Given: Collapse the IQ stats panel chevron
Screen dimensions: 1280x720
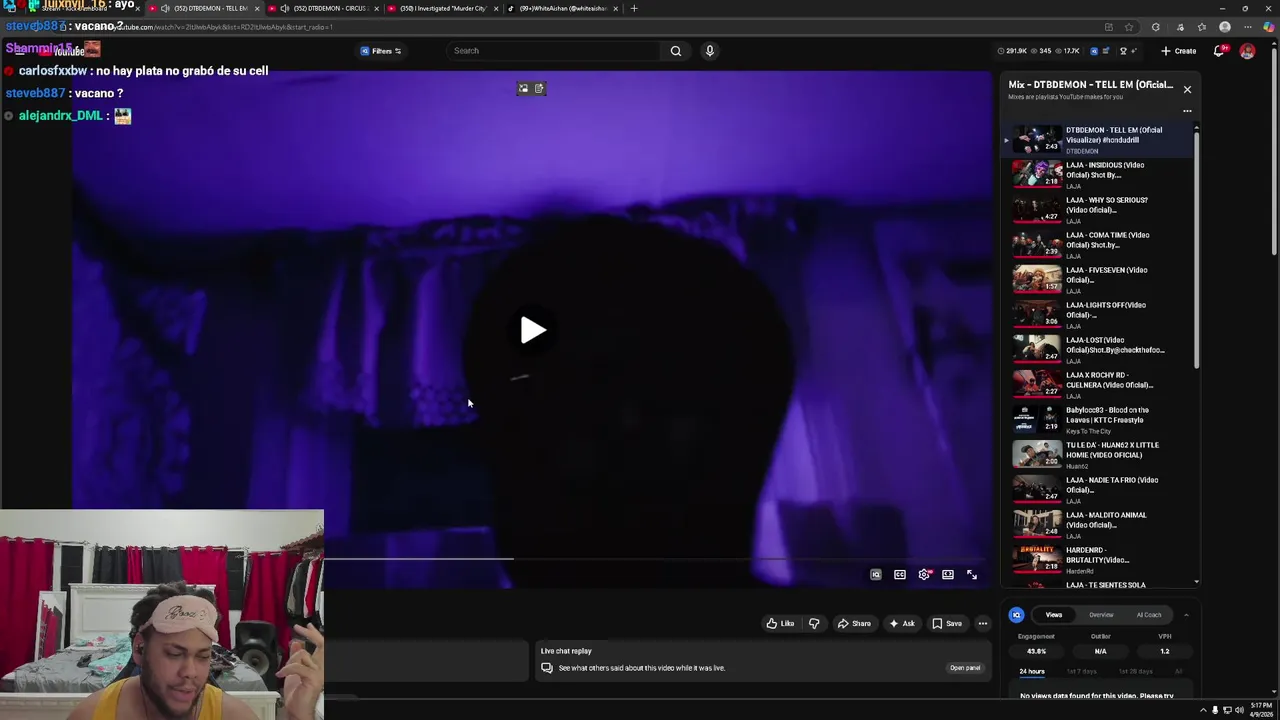Looking at the screenshot, I should [x=1186, y=615].
